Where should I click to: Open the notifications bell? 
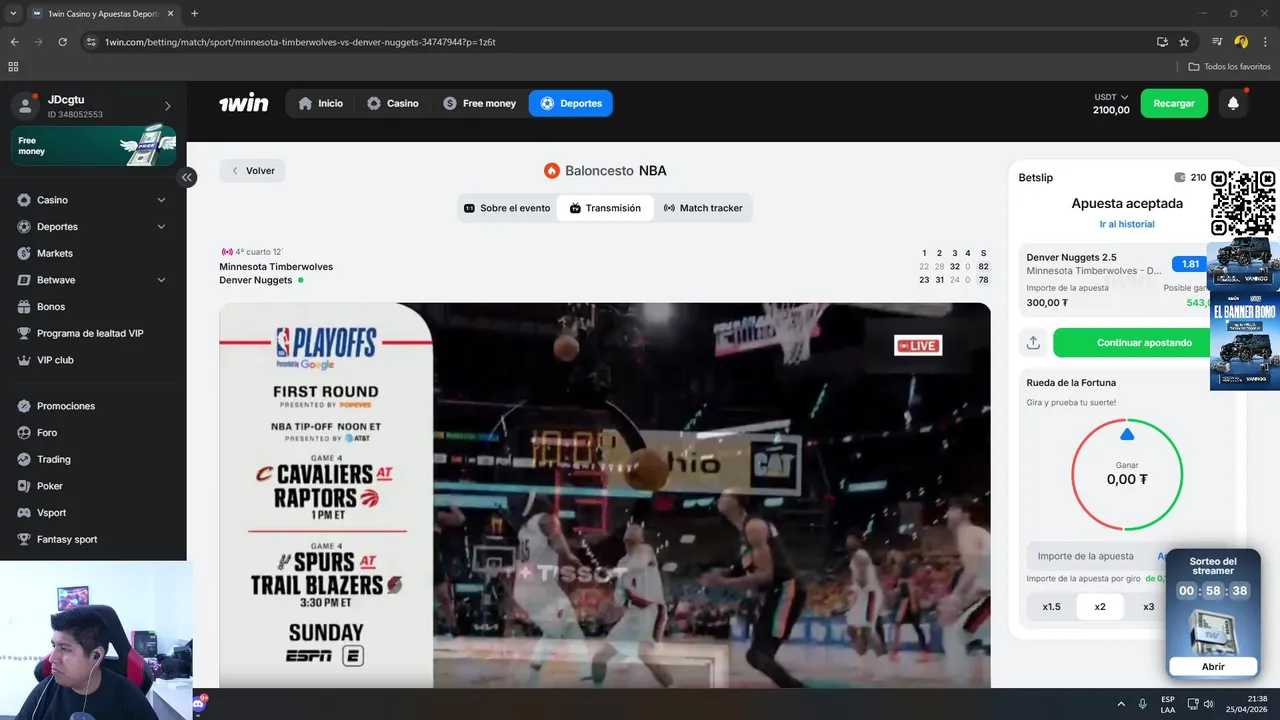1233,103
